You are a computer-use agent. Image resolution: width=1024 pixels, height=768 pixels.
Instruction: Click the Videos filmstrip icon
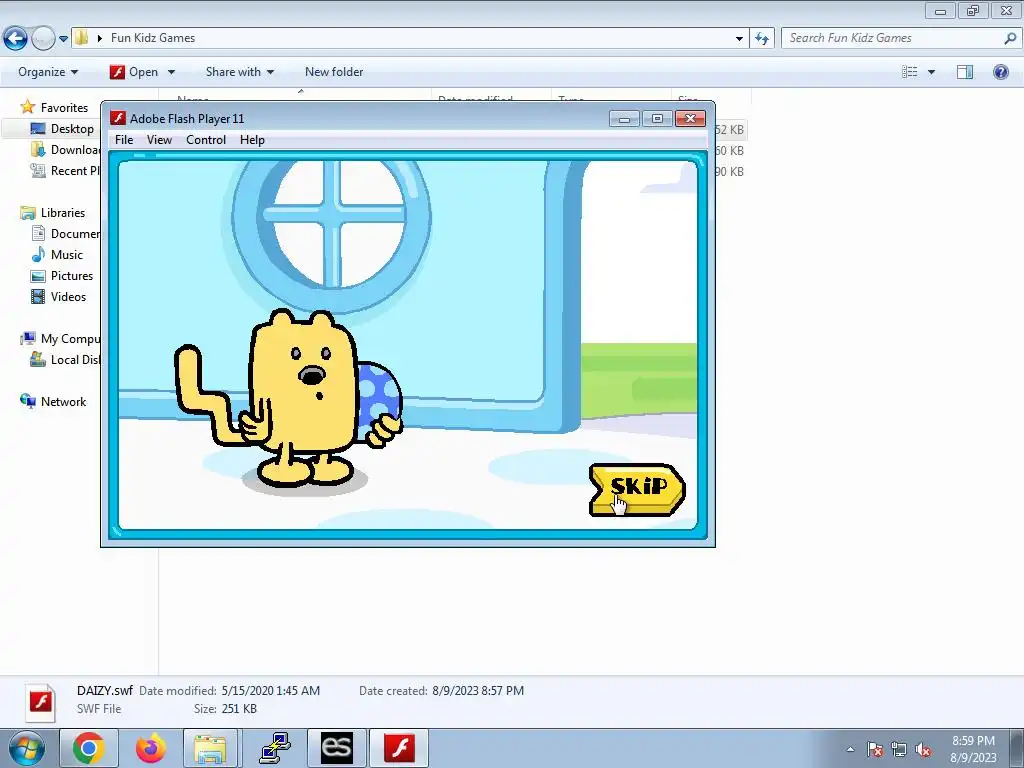39,296
